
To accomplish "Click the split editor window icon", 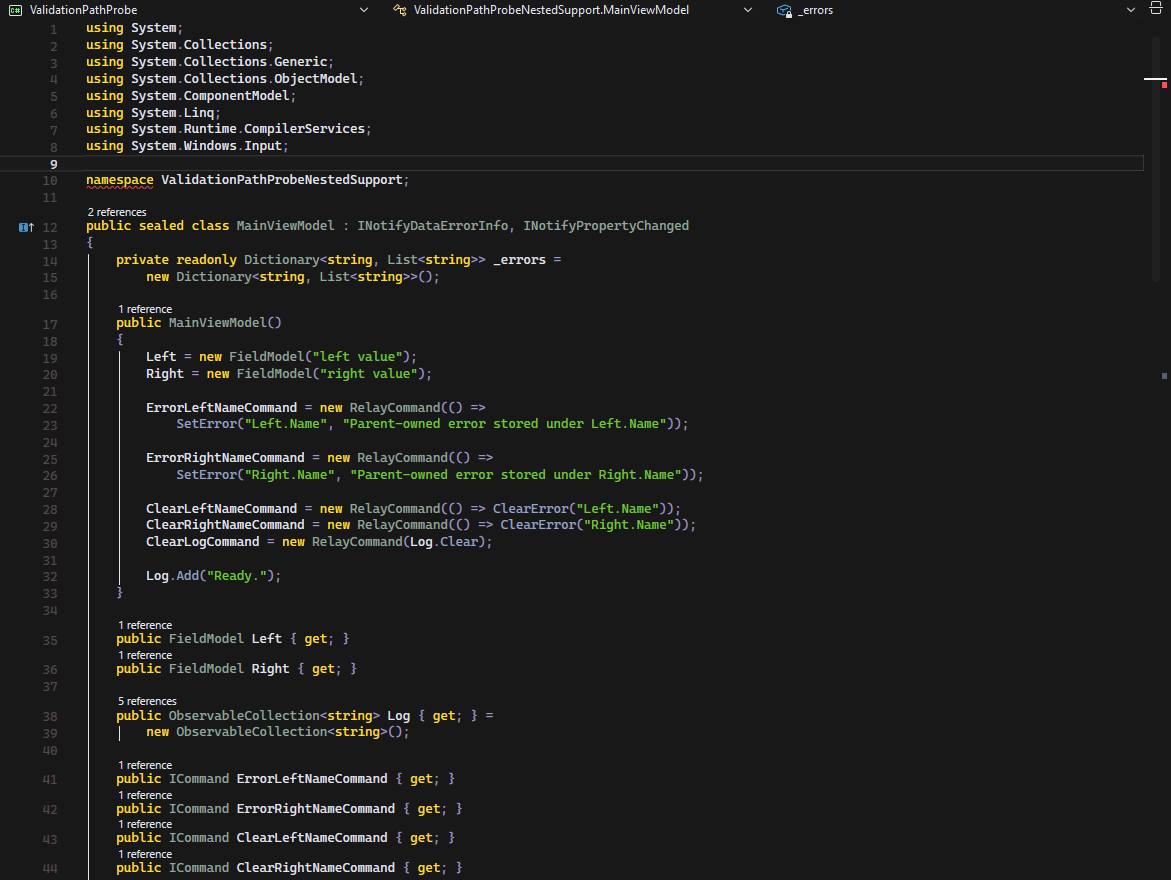I will 1155,9.
